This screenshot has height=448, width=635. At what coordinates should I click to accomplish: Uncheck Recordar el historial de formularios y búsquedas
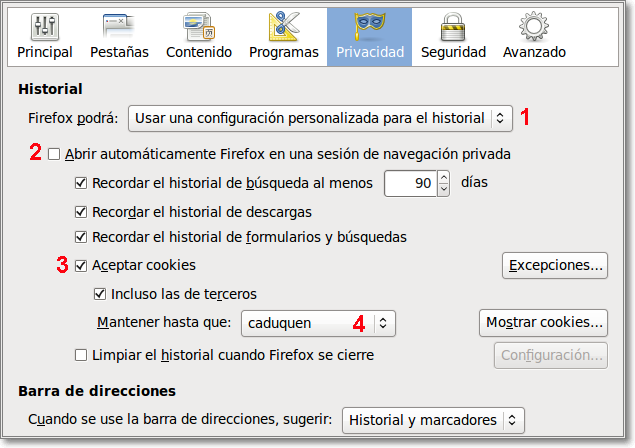coord(81,237)
